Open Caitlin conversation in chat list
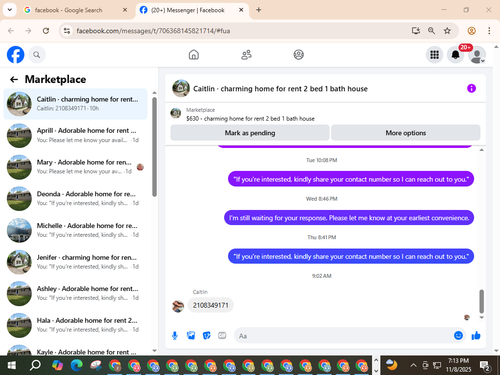 point(75,104)
